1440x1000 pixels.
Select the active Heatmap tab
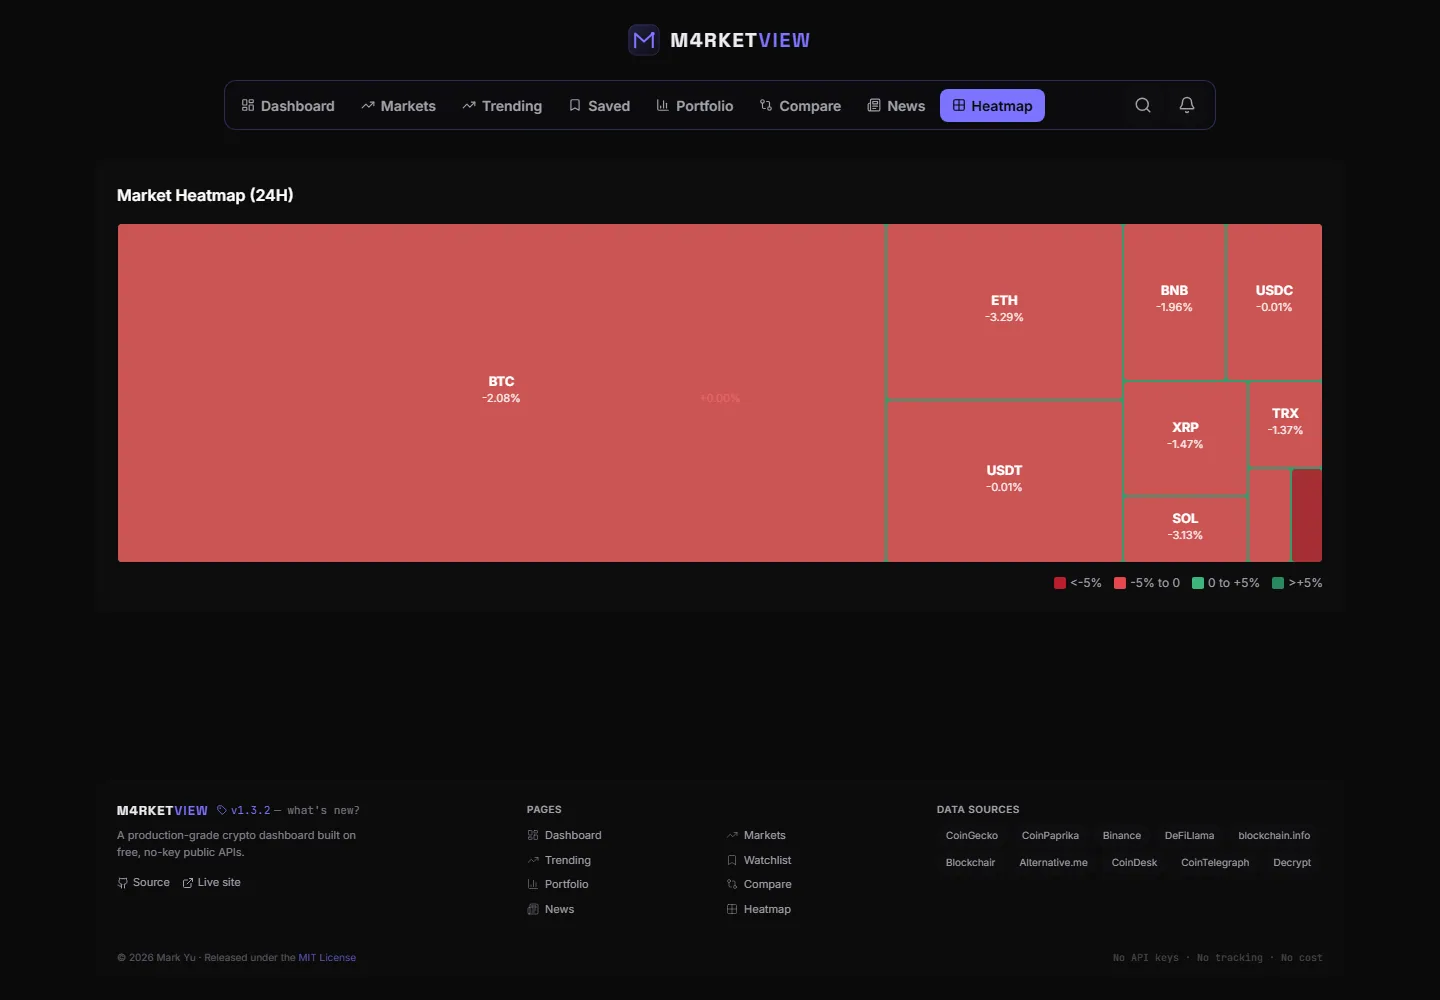click(992, 106)
